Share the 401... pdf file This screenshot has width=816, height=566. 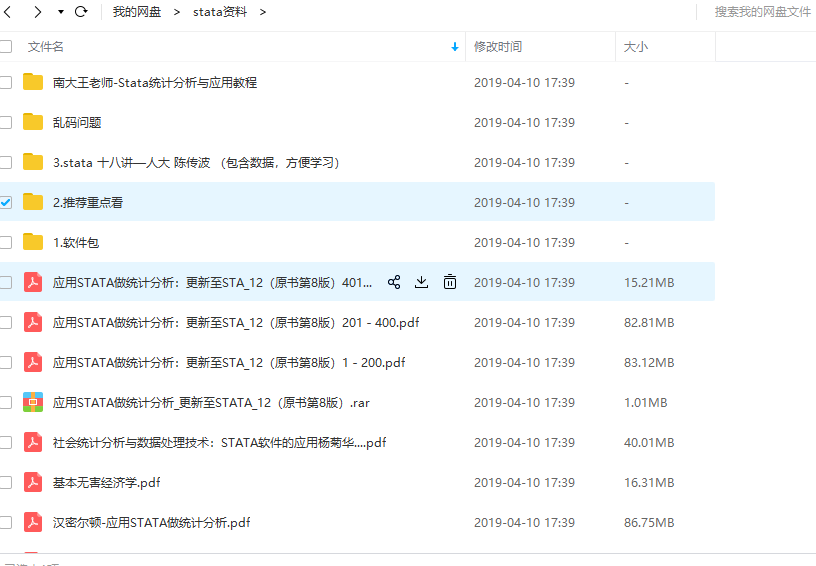point(394,282)
